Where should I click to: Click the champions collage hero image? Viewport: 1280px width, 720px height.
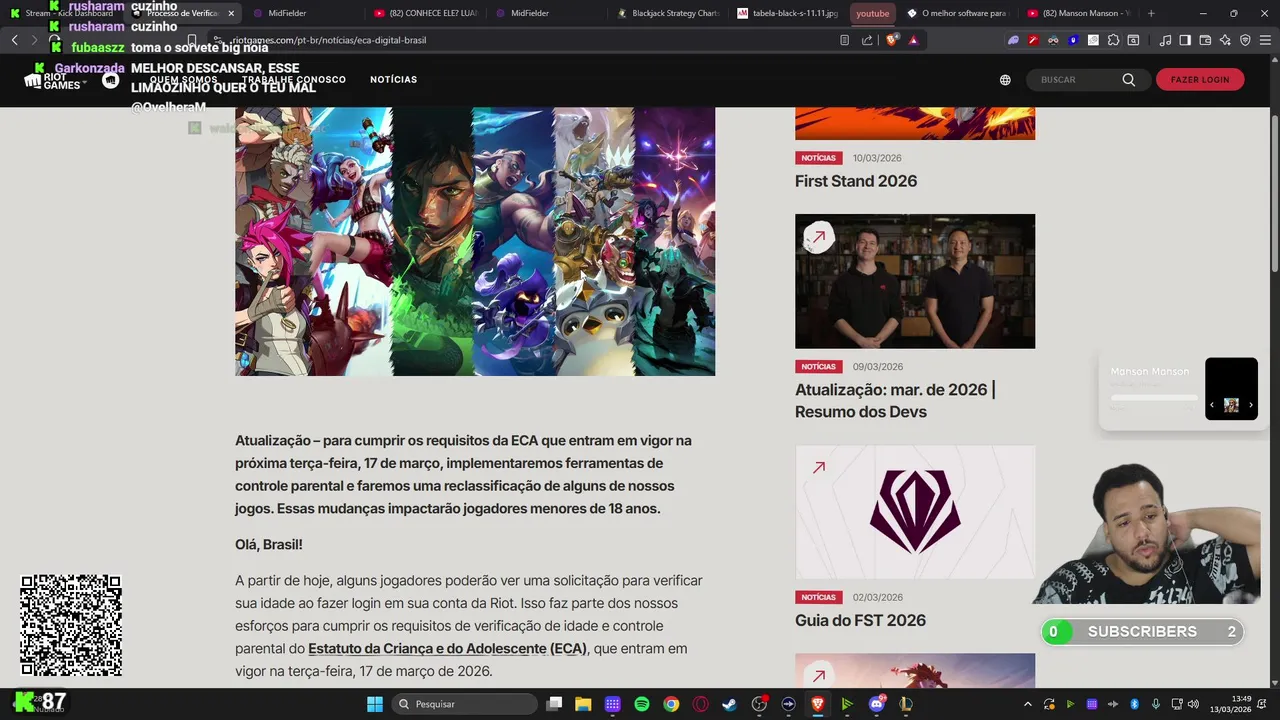[x=475, y=241]
